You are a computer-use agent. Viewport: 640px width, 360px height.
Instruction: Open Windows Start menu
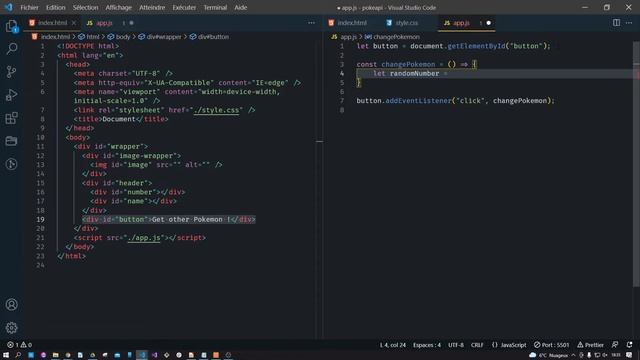coord(6,355)
